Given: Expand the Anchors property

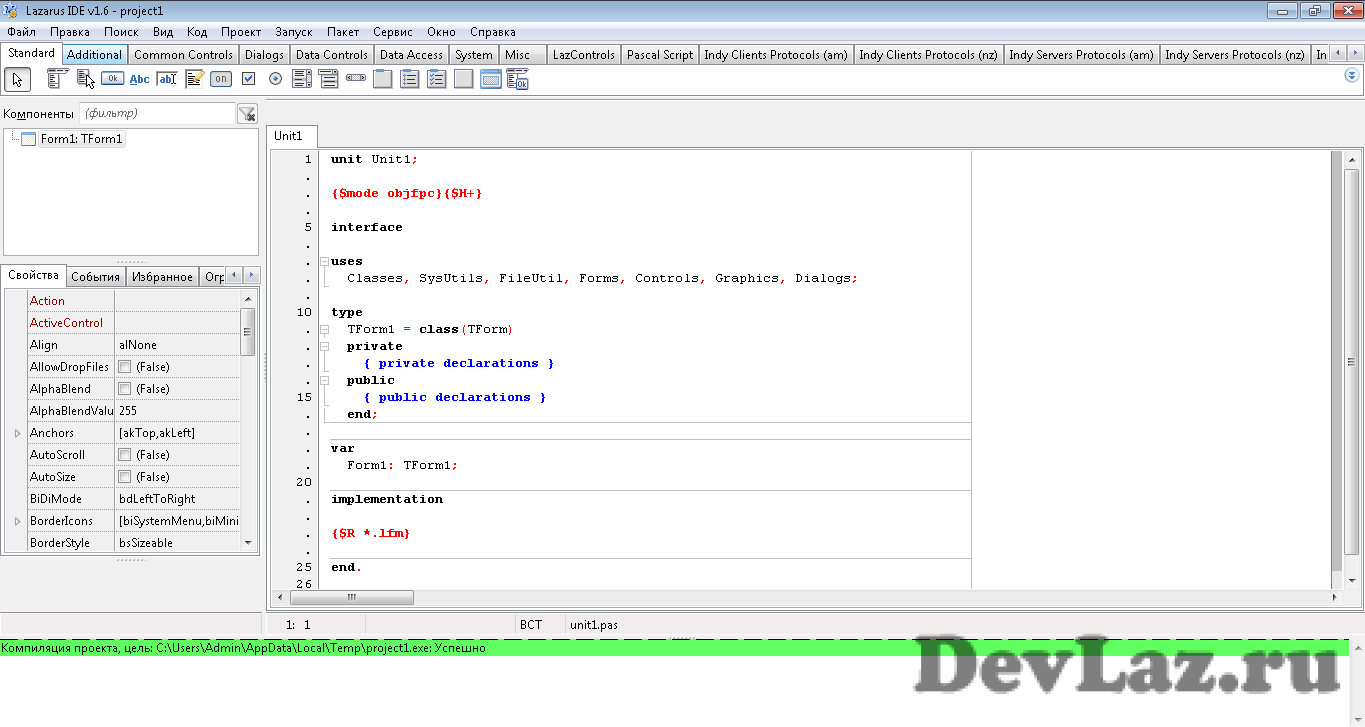Looking at the screenshot, I should point(17,433).
